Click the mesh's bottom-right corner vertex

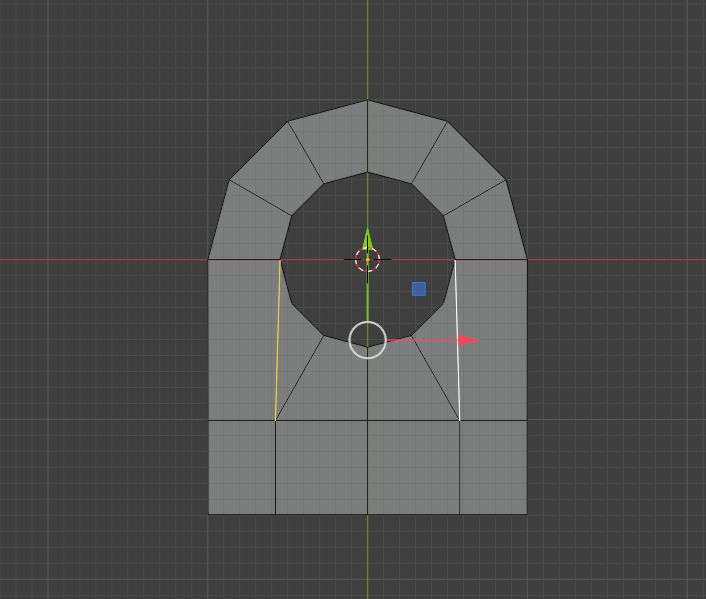(x=527, y=514)
